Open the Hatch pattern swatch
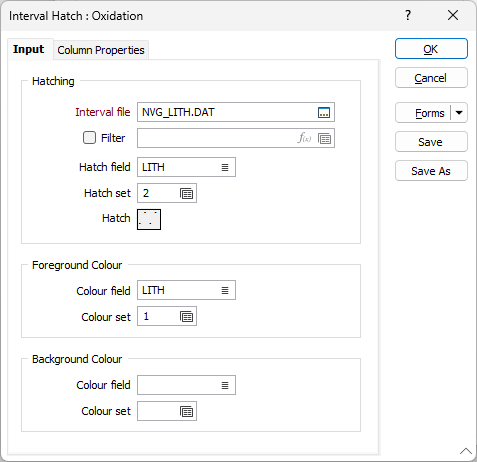 click(149, 219)
